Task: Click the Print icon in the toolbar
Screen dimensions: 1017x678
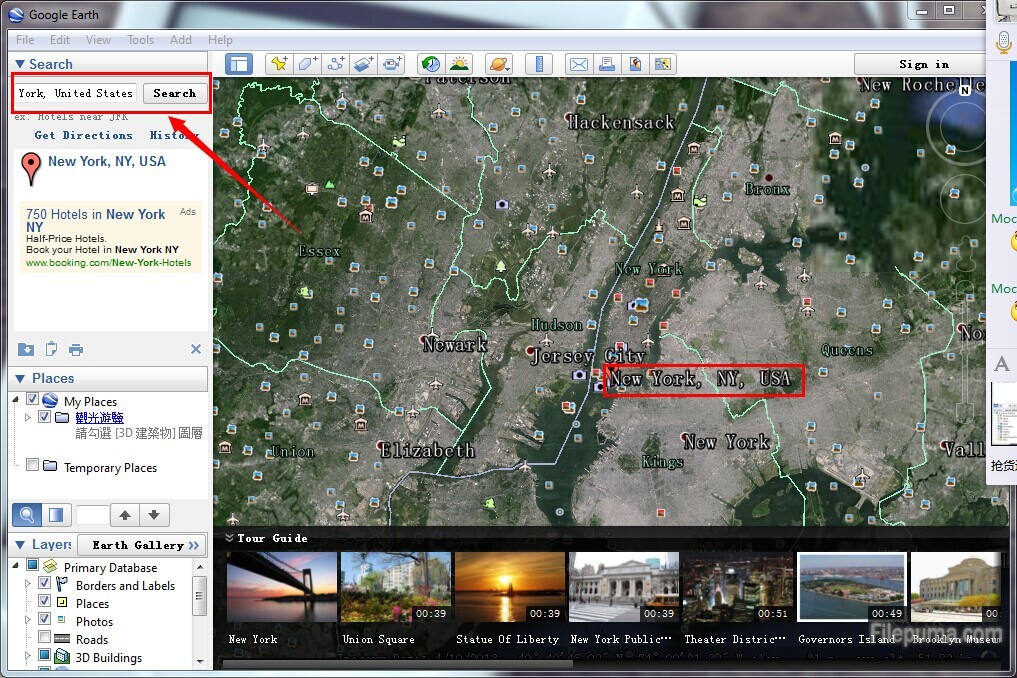Action: pyautogui.click(x=606, y=64)
